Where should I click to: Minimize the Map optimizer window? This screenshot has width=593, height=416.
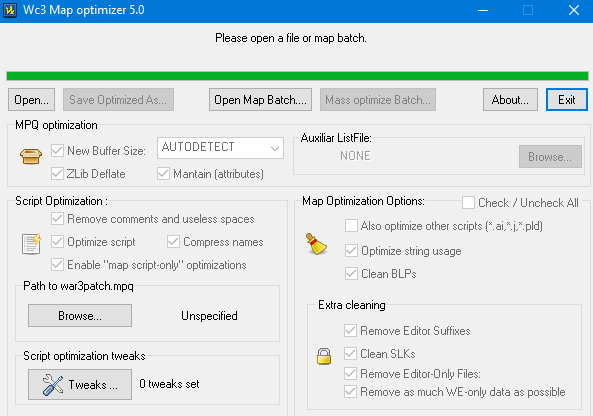click(x=483, y=10)
